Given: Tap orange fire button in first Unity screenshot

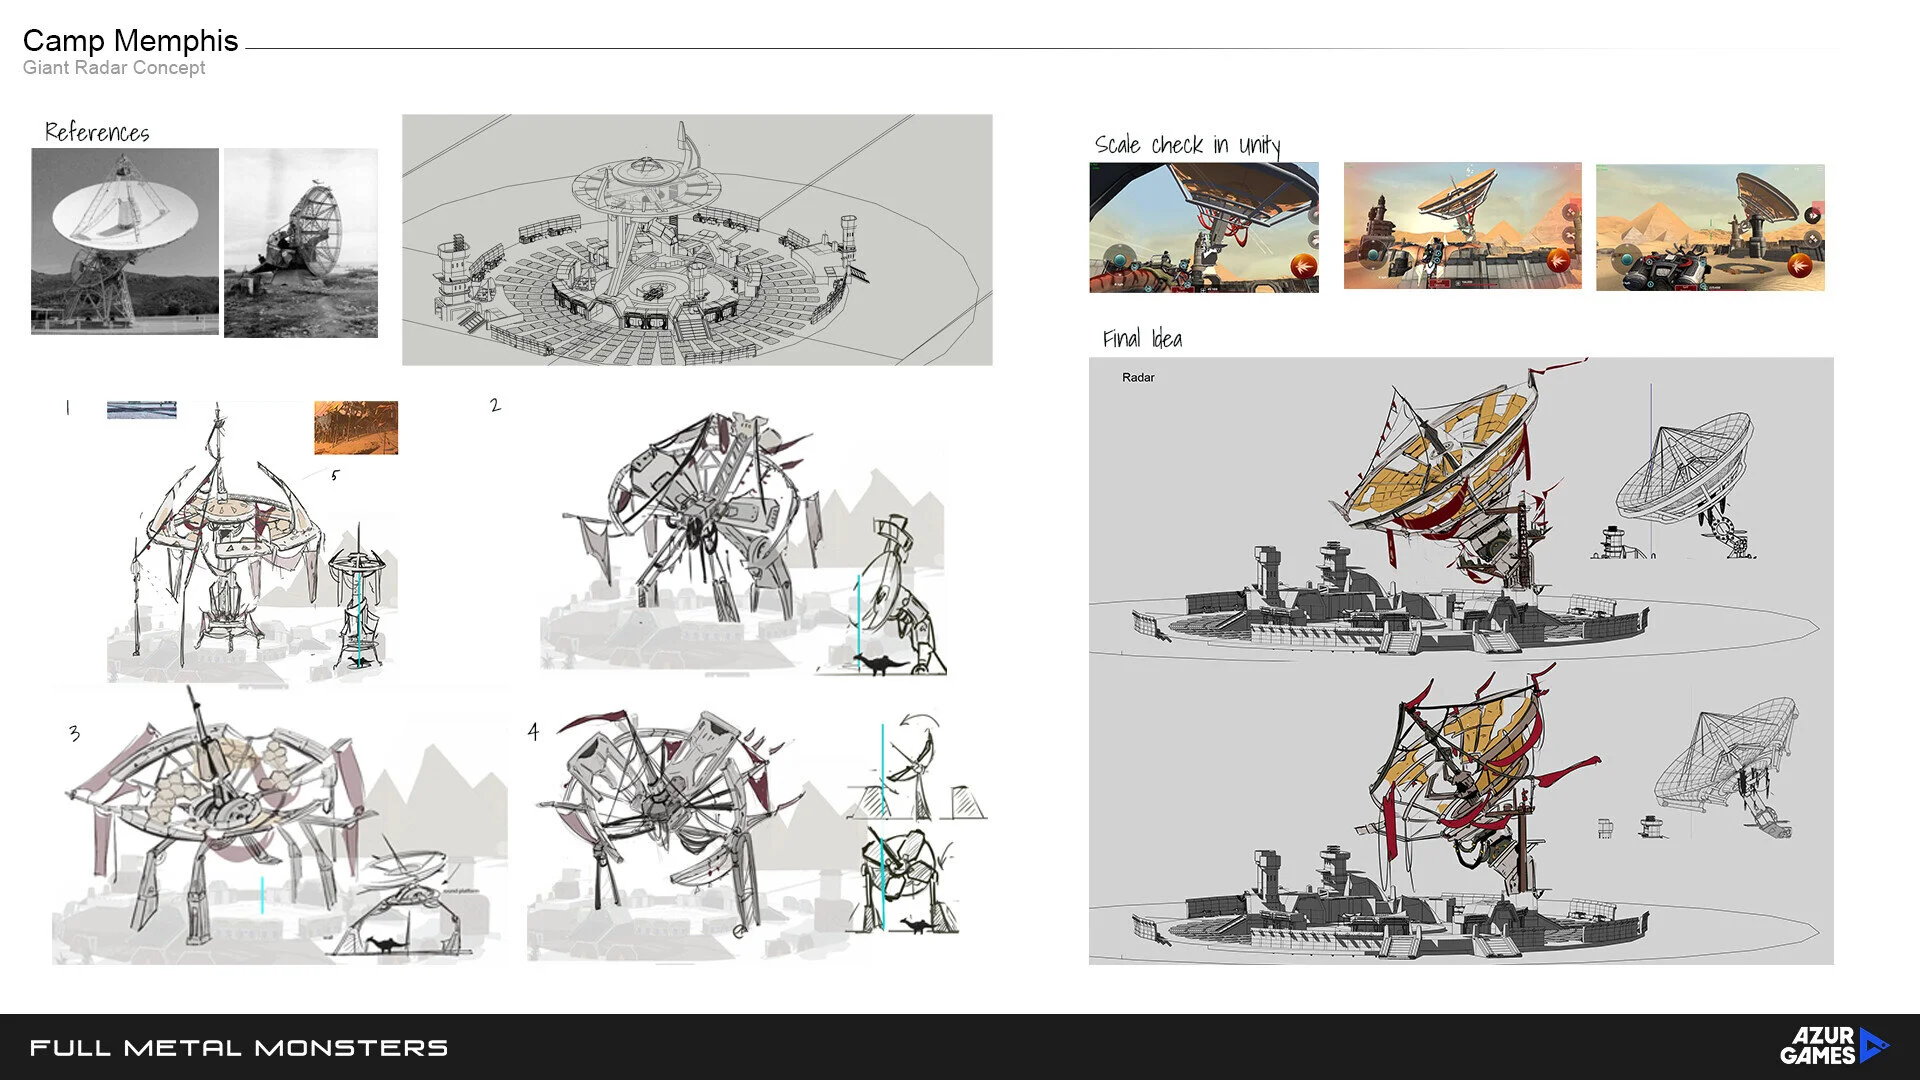Looking at the screenshot, I should (1302, 265).
